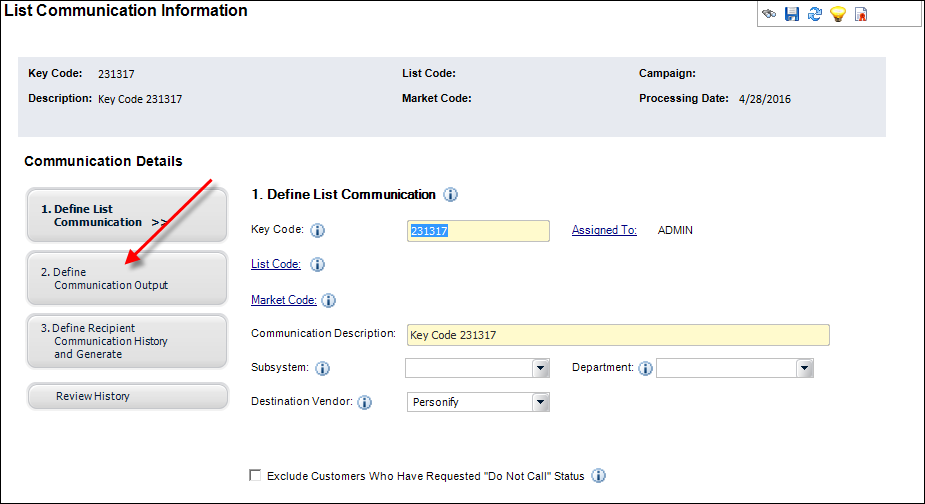Click the blue refresh arrows icon
Viewport: 925px width, 504px height.
pos(815,14)
